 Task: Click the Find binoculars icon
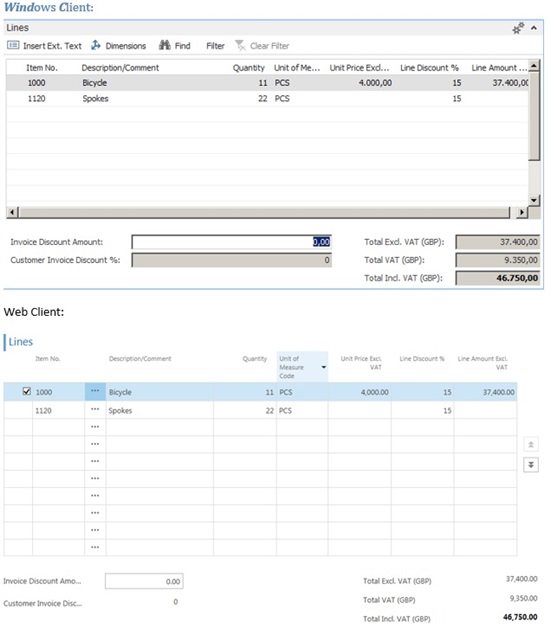click(x=164, y=45)
